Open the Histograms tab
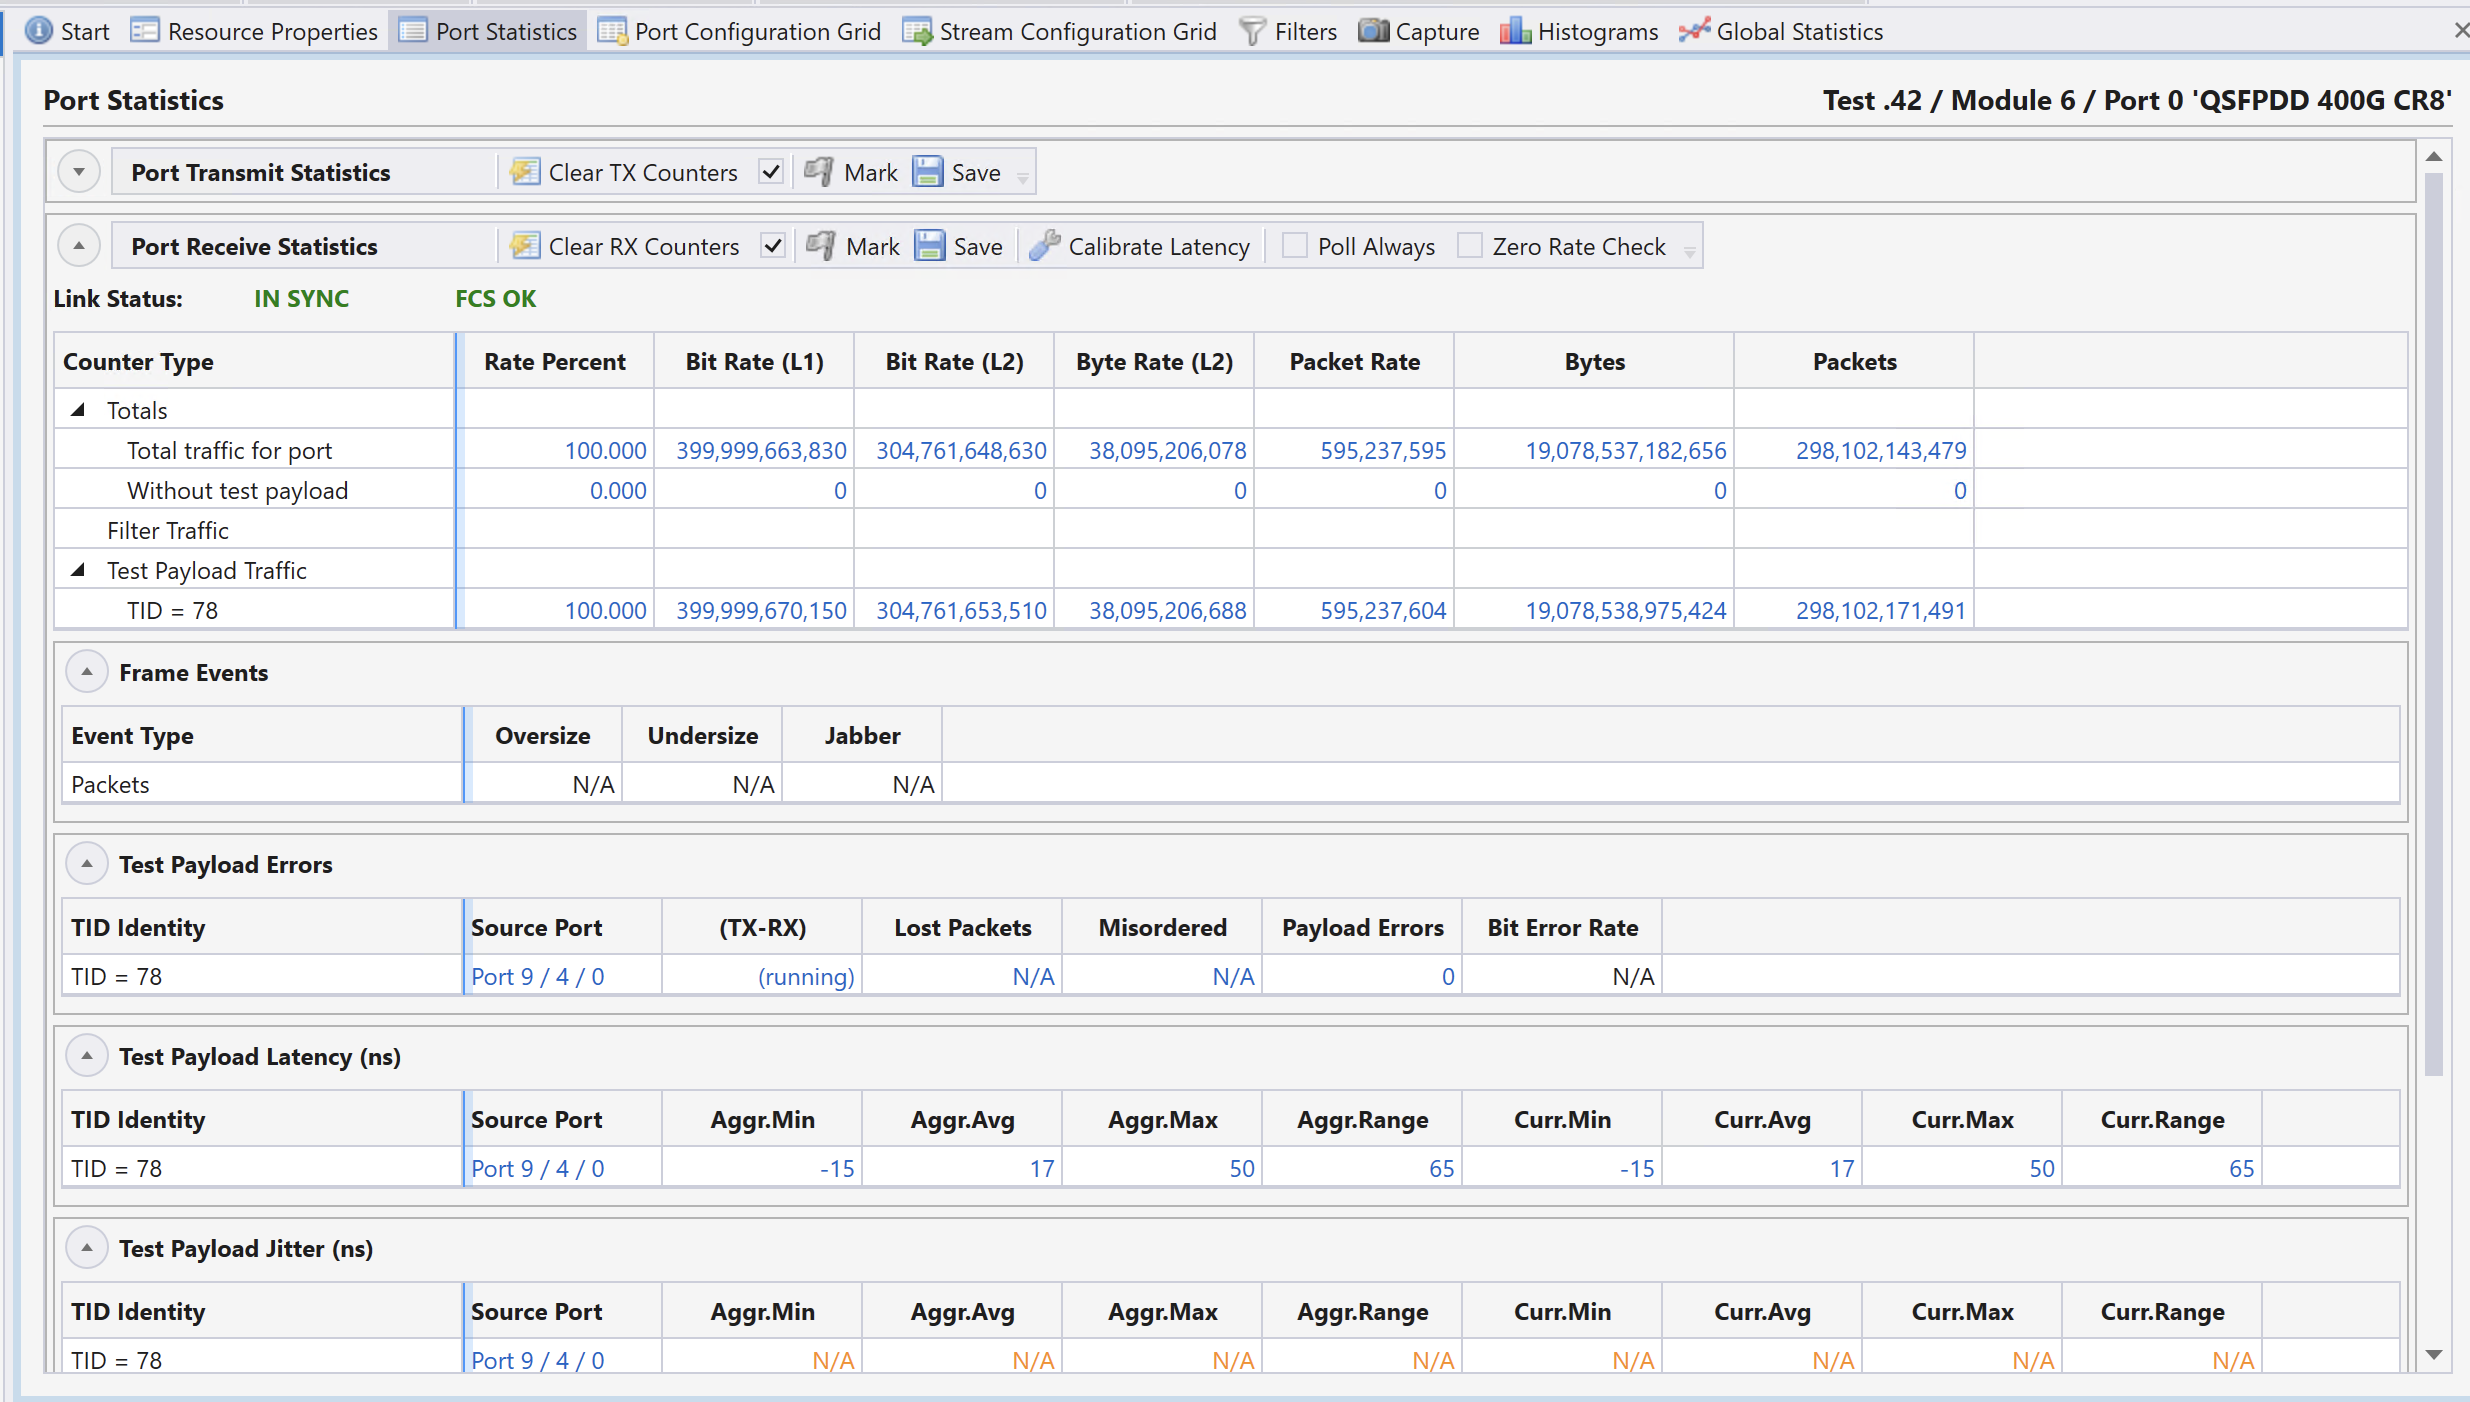This screenshot has height=1402, width=2470. tap(1579, 31)
